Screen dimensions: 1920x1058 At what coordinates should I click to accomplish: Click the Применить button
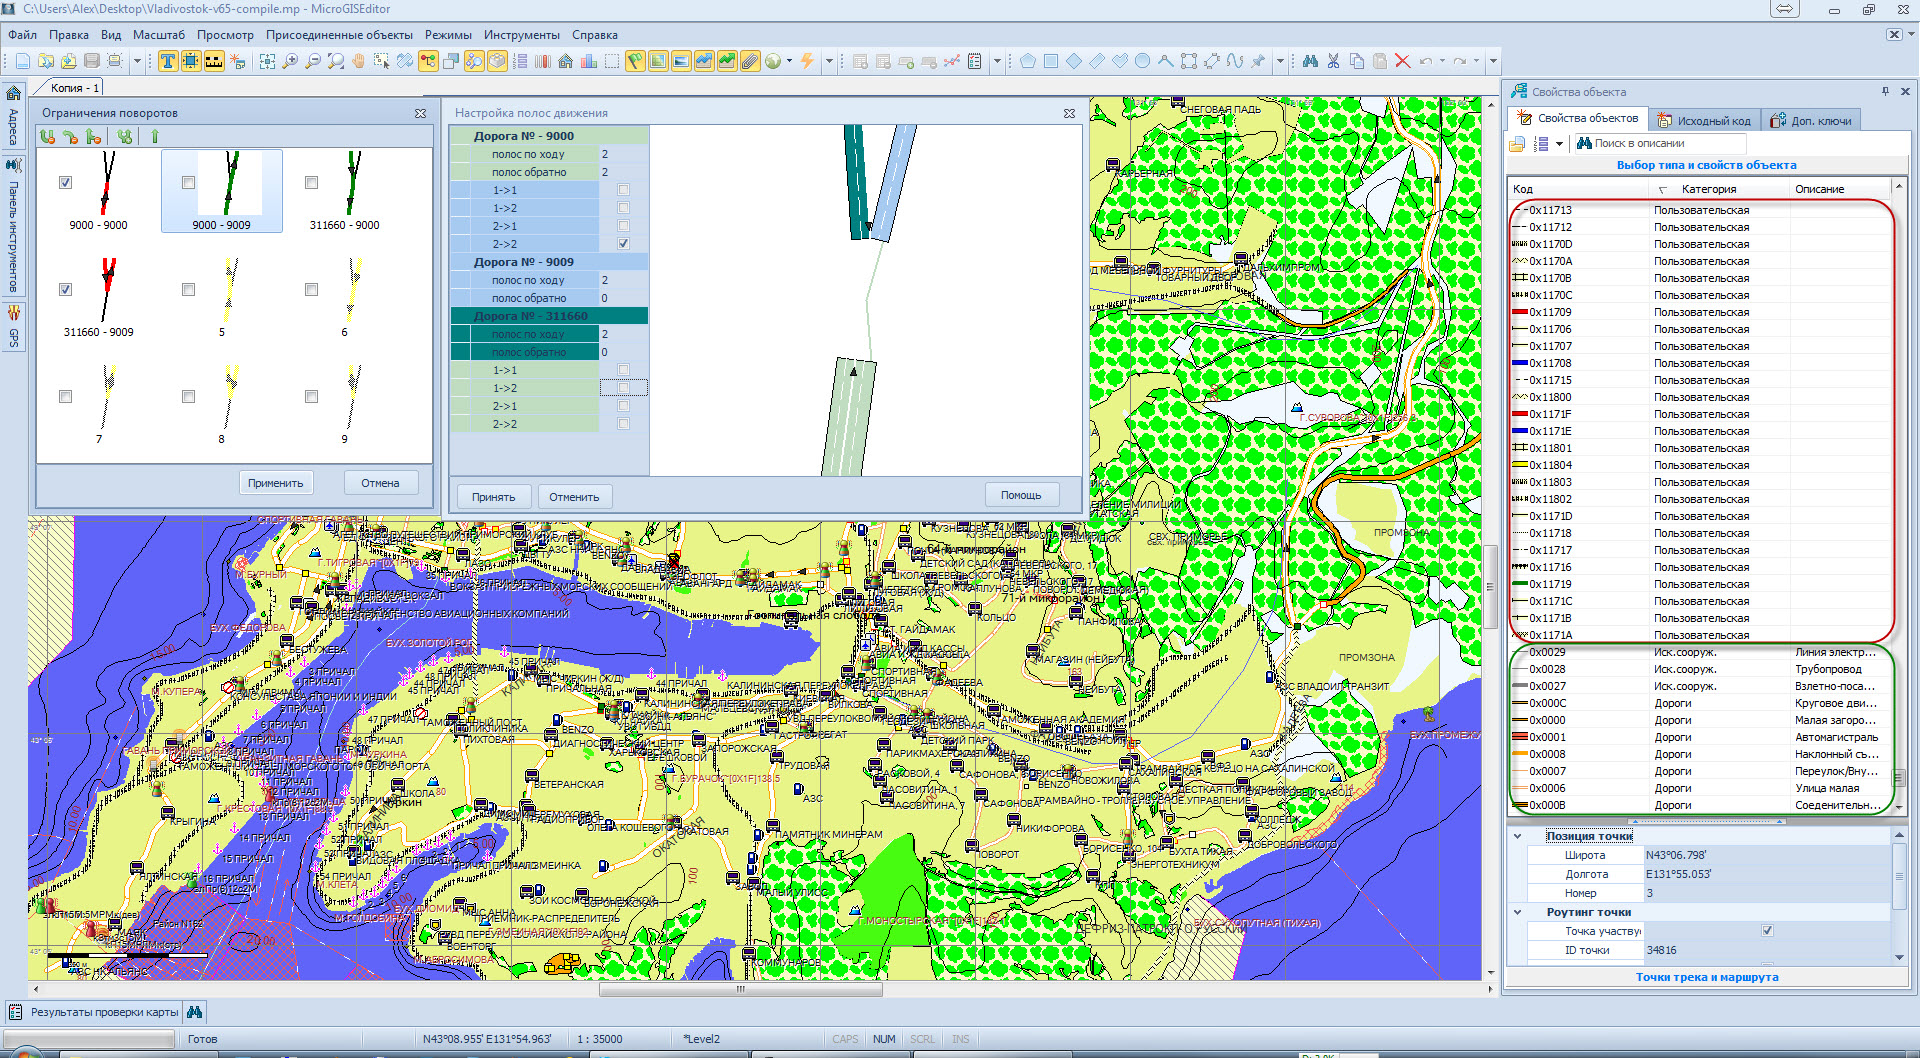[275, 483]
